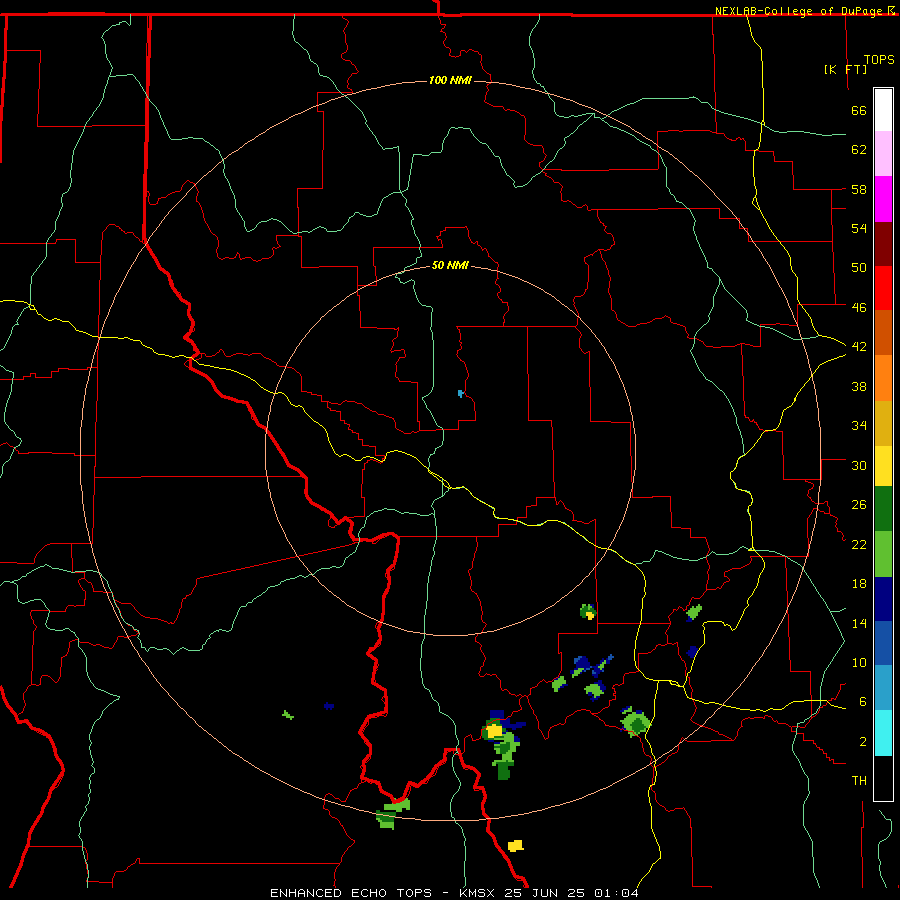The image size is (900, 900).
Task: Select the "38" legend value
Action: pos(859,387)
